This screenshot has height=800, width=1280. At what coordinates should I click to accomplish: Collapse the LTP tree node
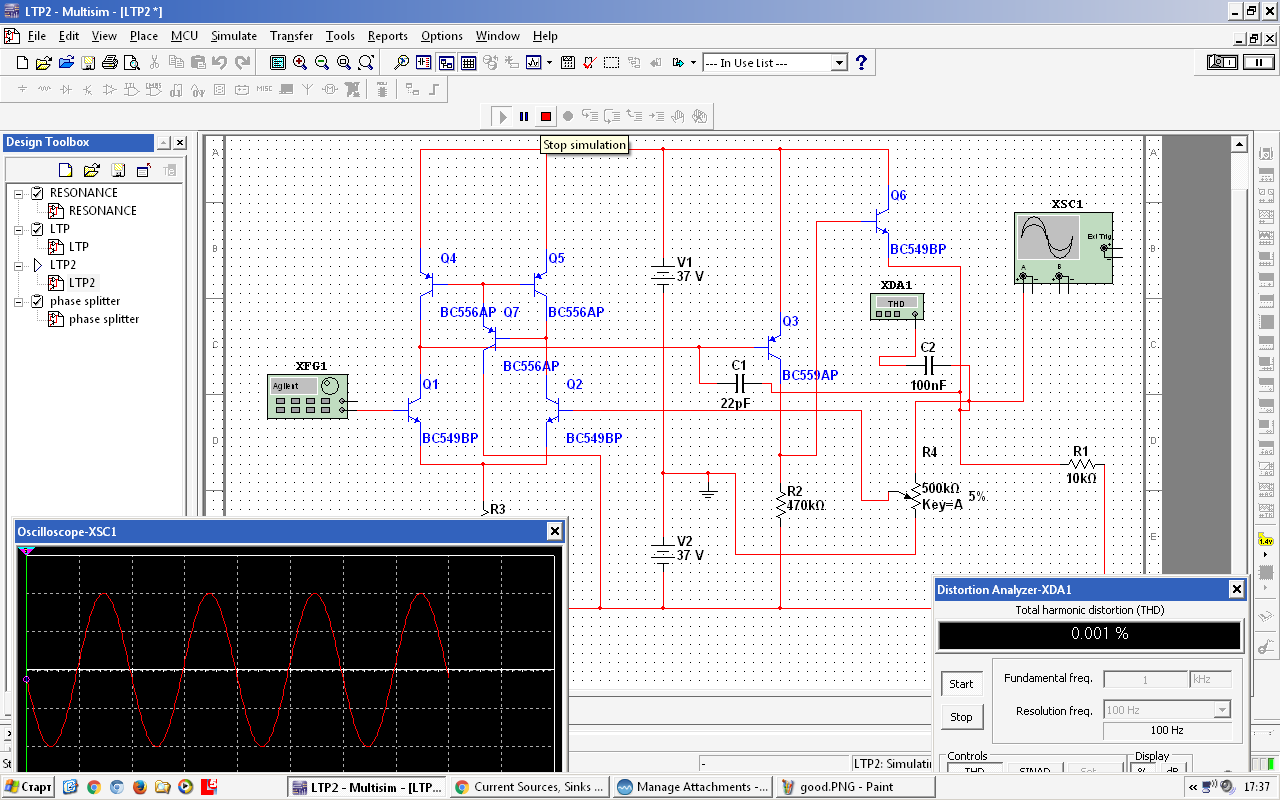point(19,229)
